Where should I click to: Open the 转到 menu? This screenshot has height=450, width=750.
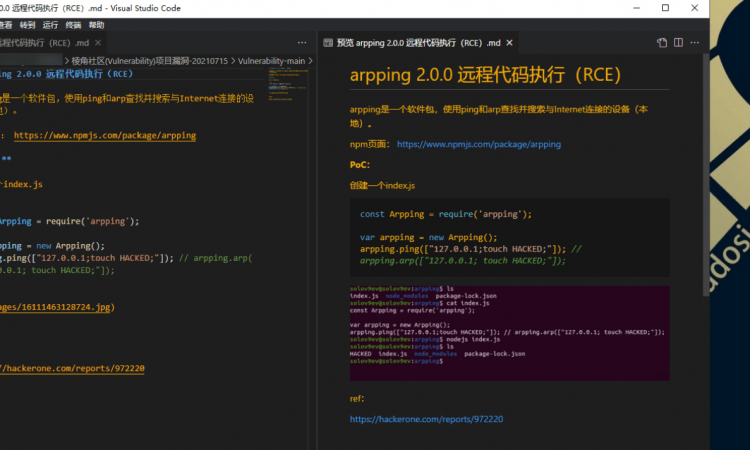(x=27, y=25)
